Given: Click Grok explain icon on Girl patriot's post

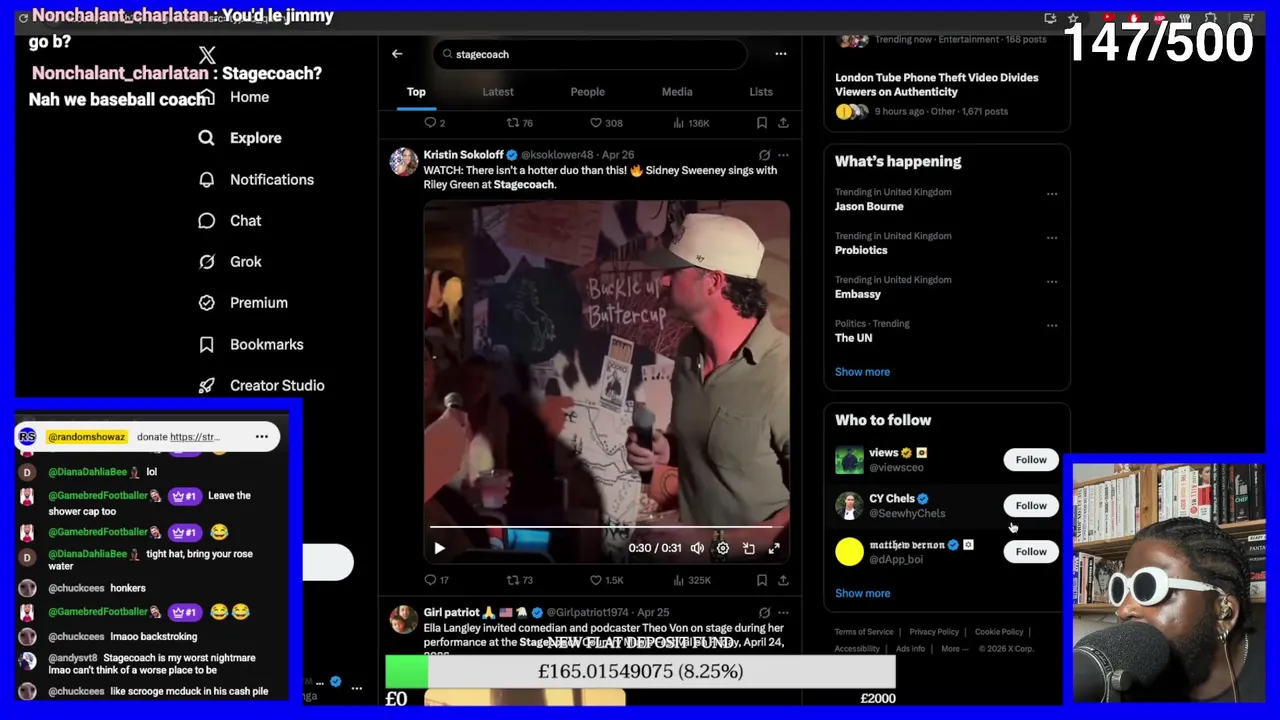Looking at the screenshot, I should (764, 612).
